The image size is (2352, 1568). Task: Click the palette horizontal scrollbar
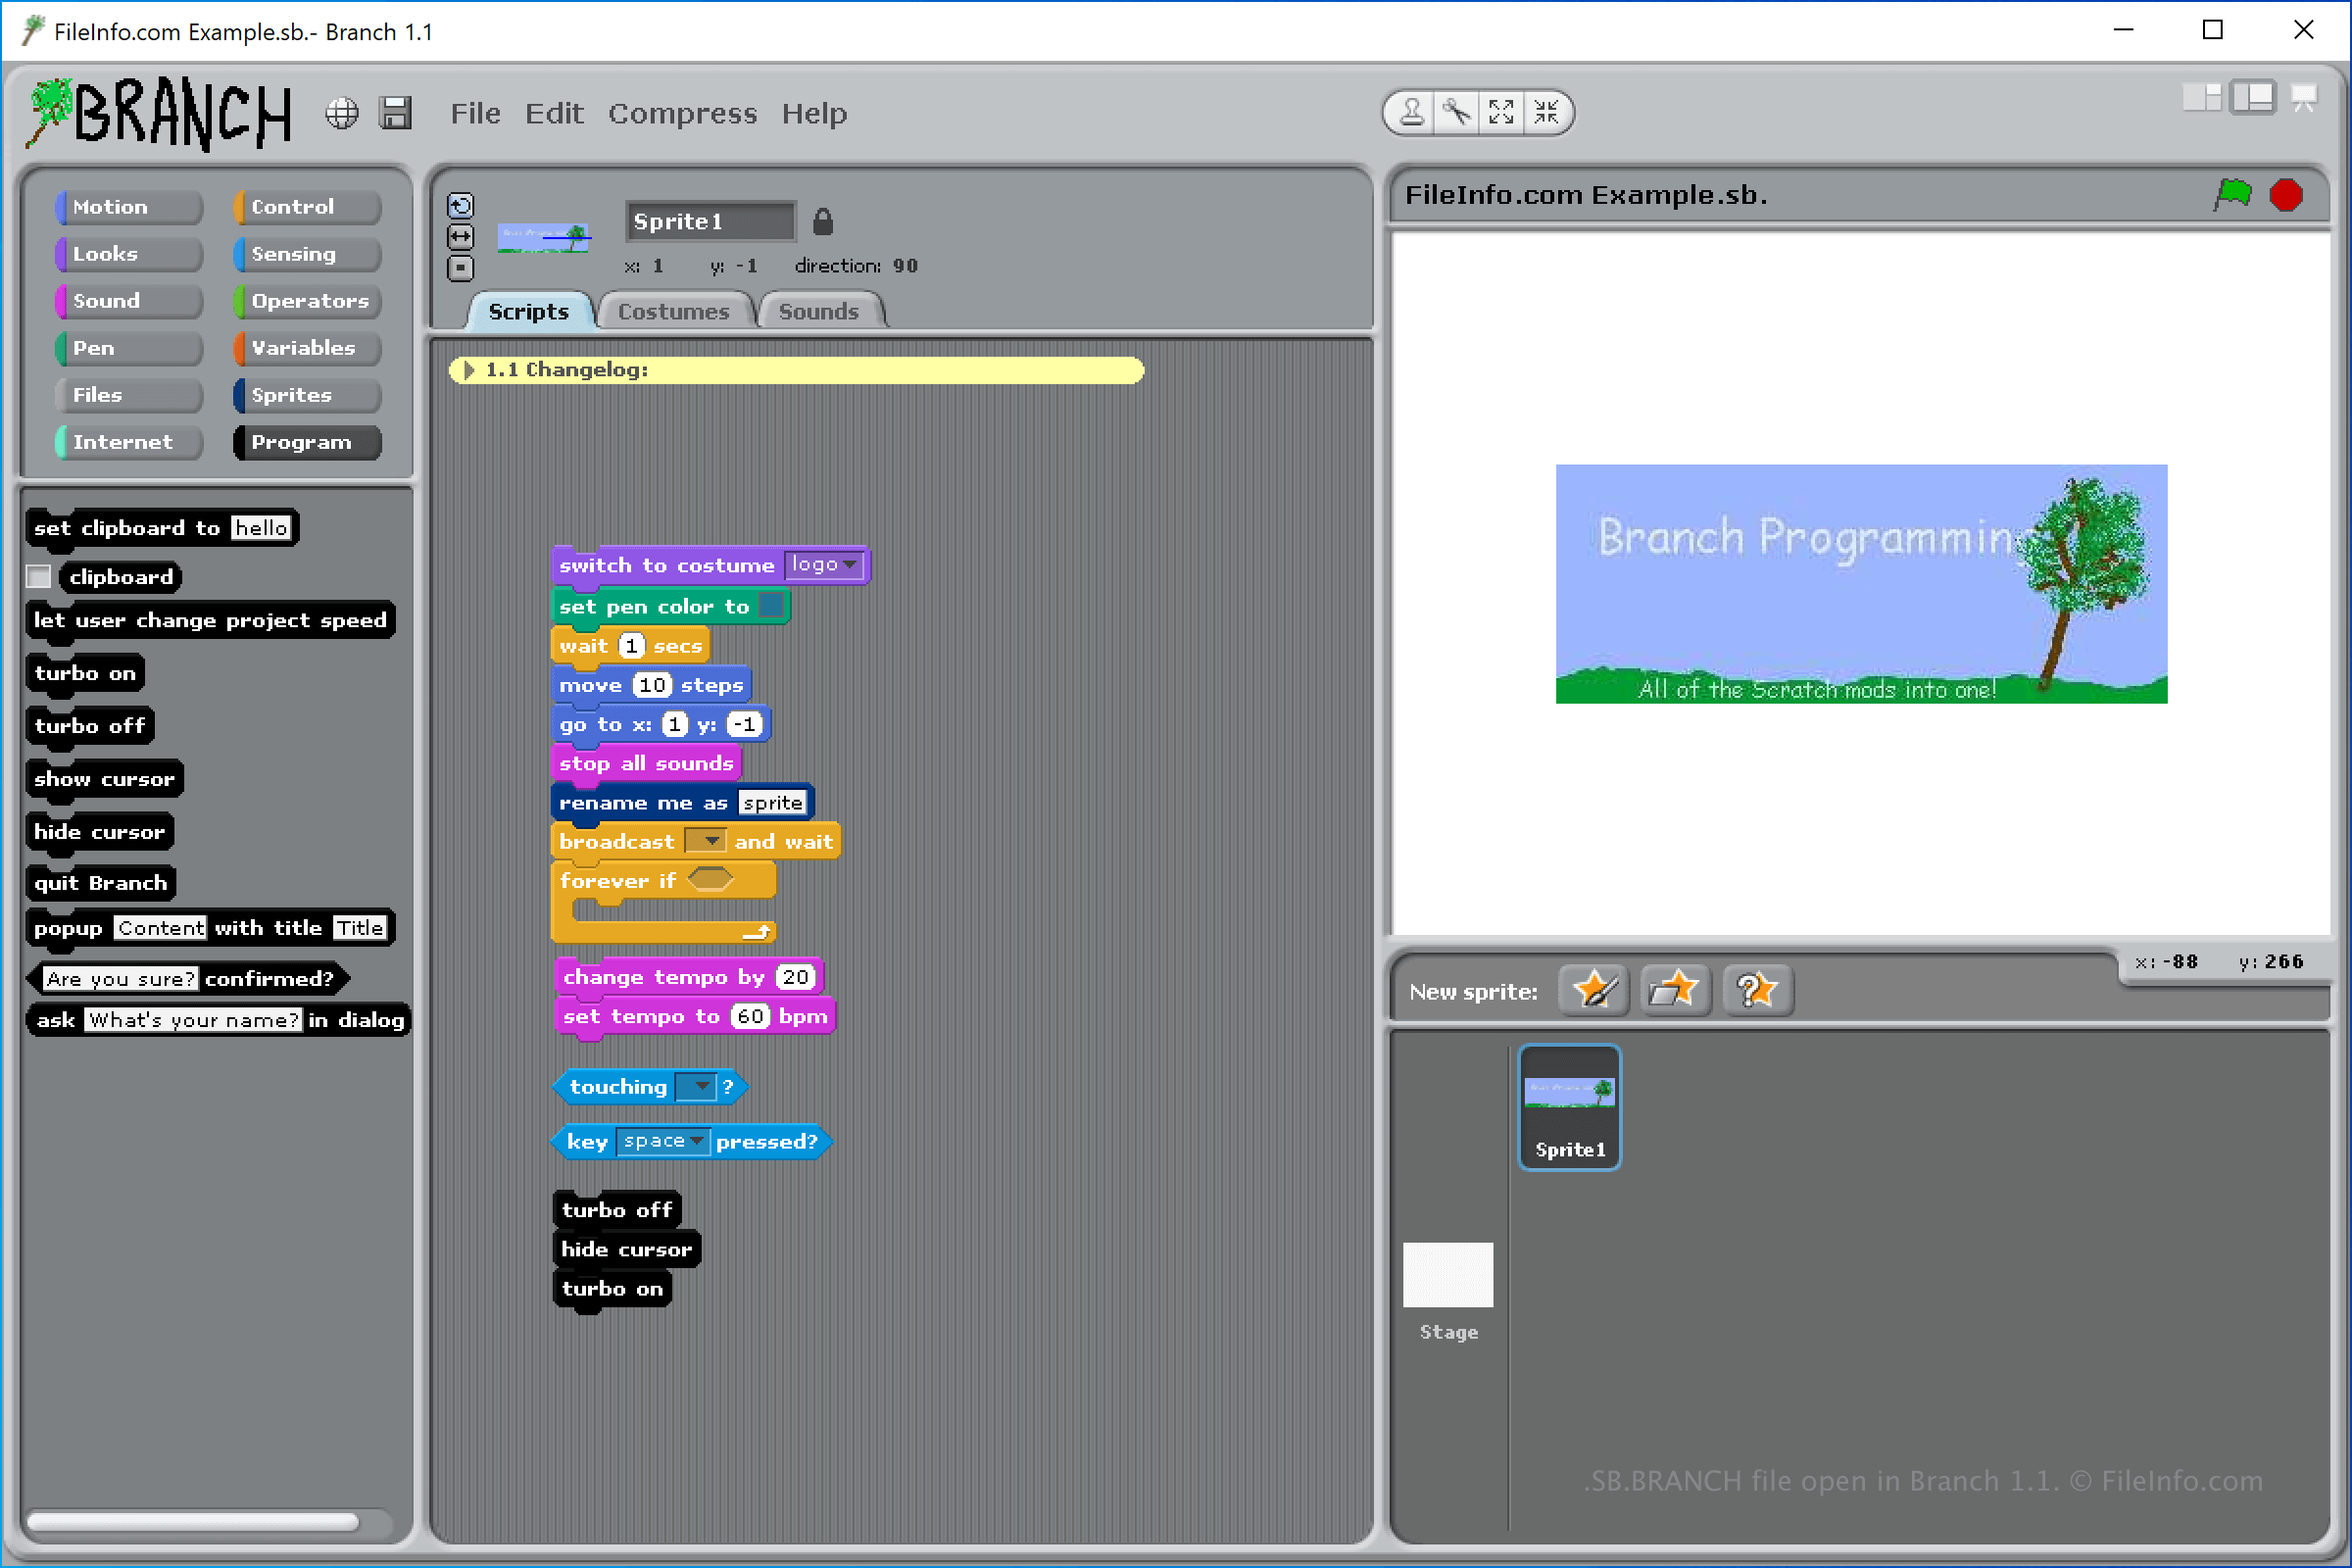(194, 1522)
